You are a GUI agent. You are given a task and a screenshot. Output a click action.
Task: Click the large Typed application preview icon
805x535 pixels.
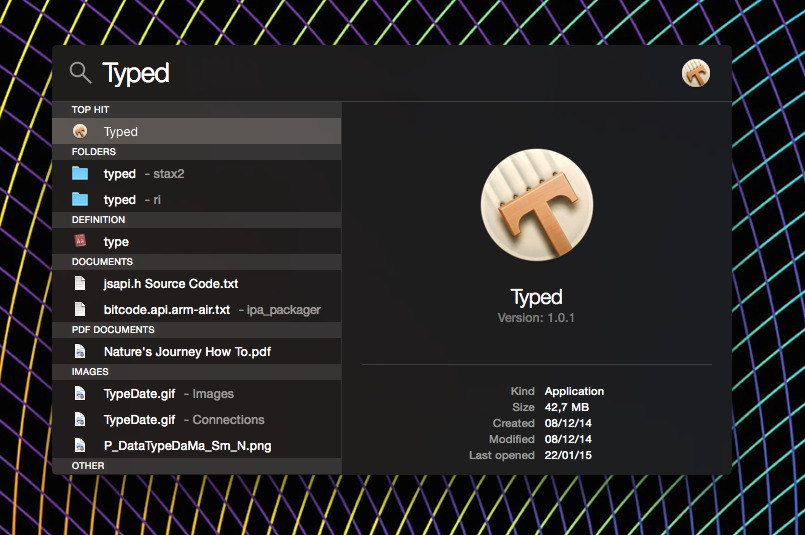pos(537,207)
